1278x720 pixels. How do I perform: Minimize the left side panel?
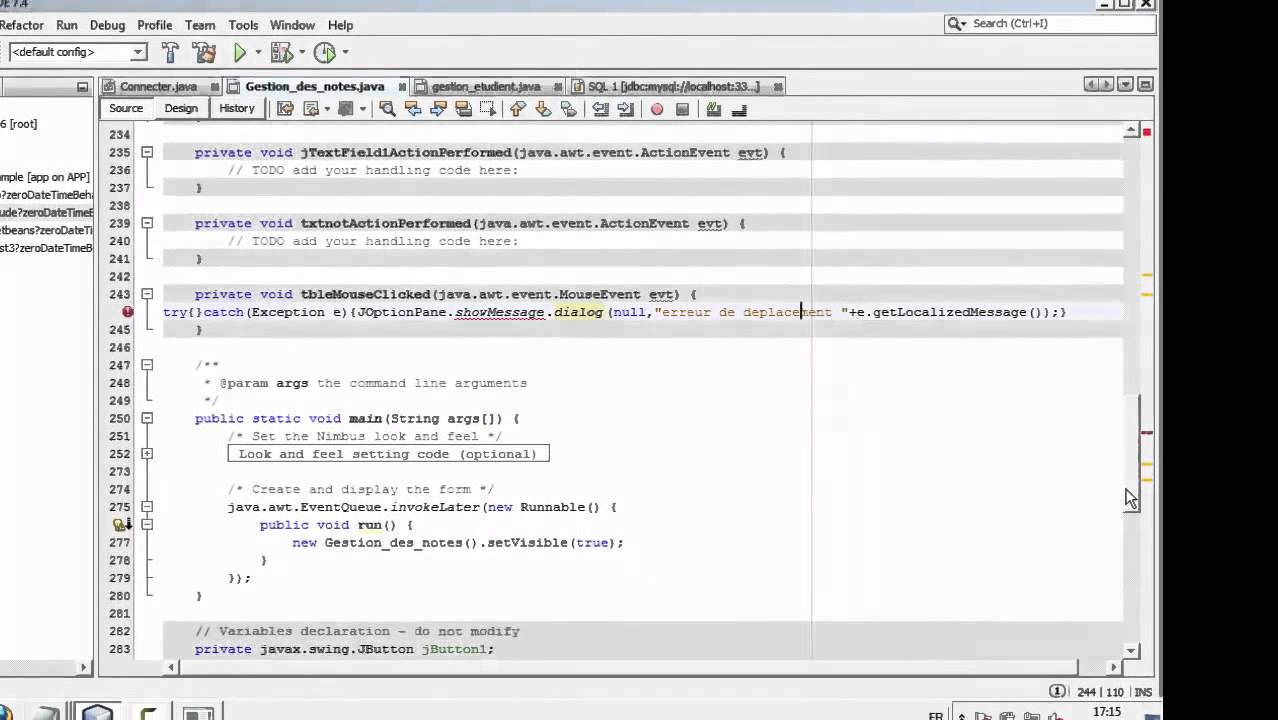(x=83, y=87)
